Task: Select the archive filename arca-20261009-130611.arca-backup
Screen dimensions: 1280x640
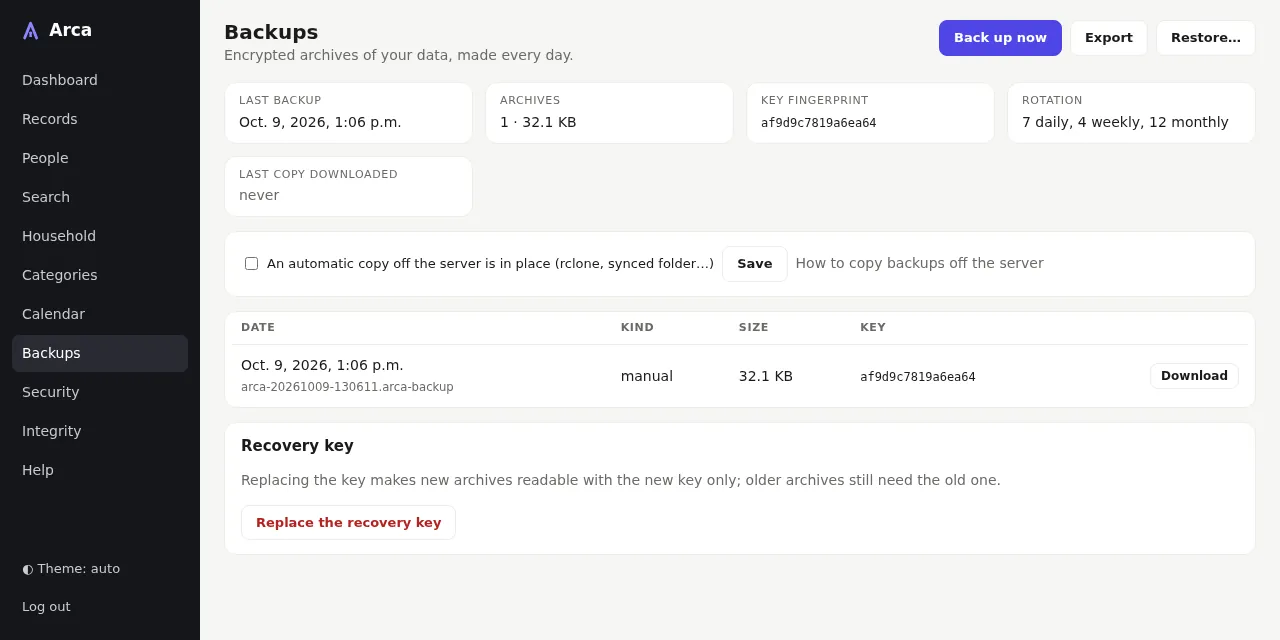Action: pos(347,387)
